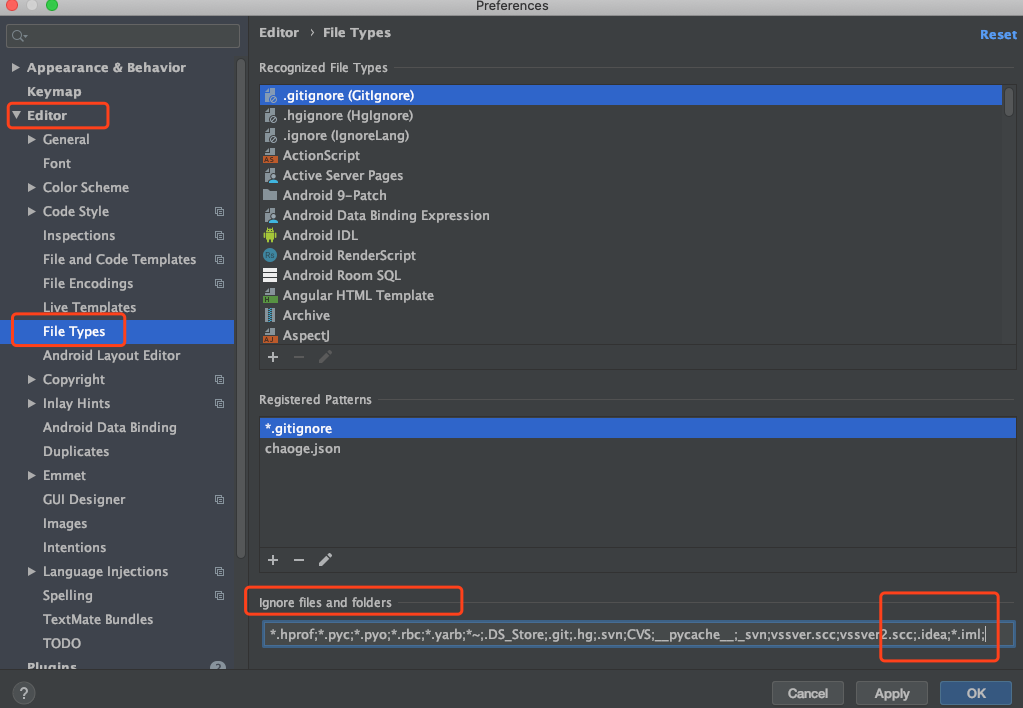Open the Duplicates settings page
Viewport: 1023px width, 708px height.
(x=76, y=452)
